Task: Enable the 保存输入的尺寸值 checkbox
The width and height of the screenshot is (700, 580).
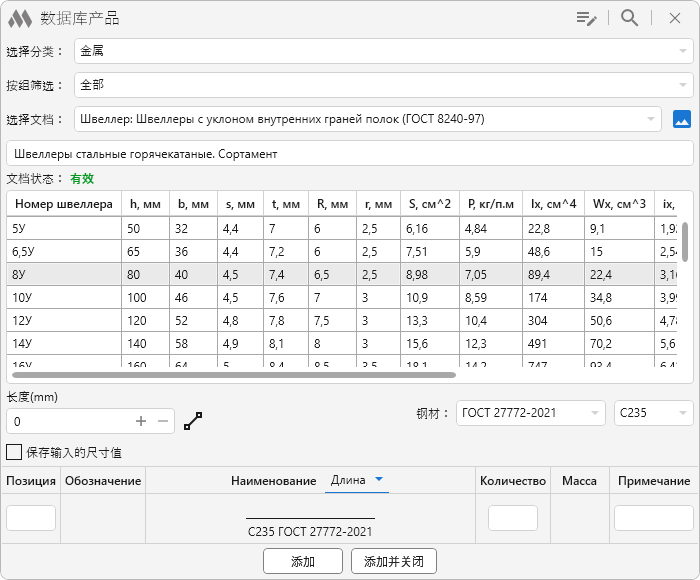Action: coord(14,452)
